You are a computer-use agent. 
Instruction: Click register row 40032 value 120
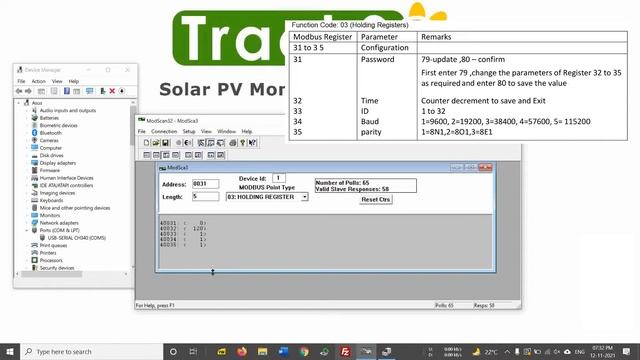(x=183, y=229)
